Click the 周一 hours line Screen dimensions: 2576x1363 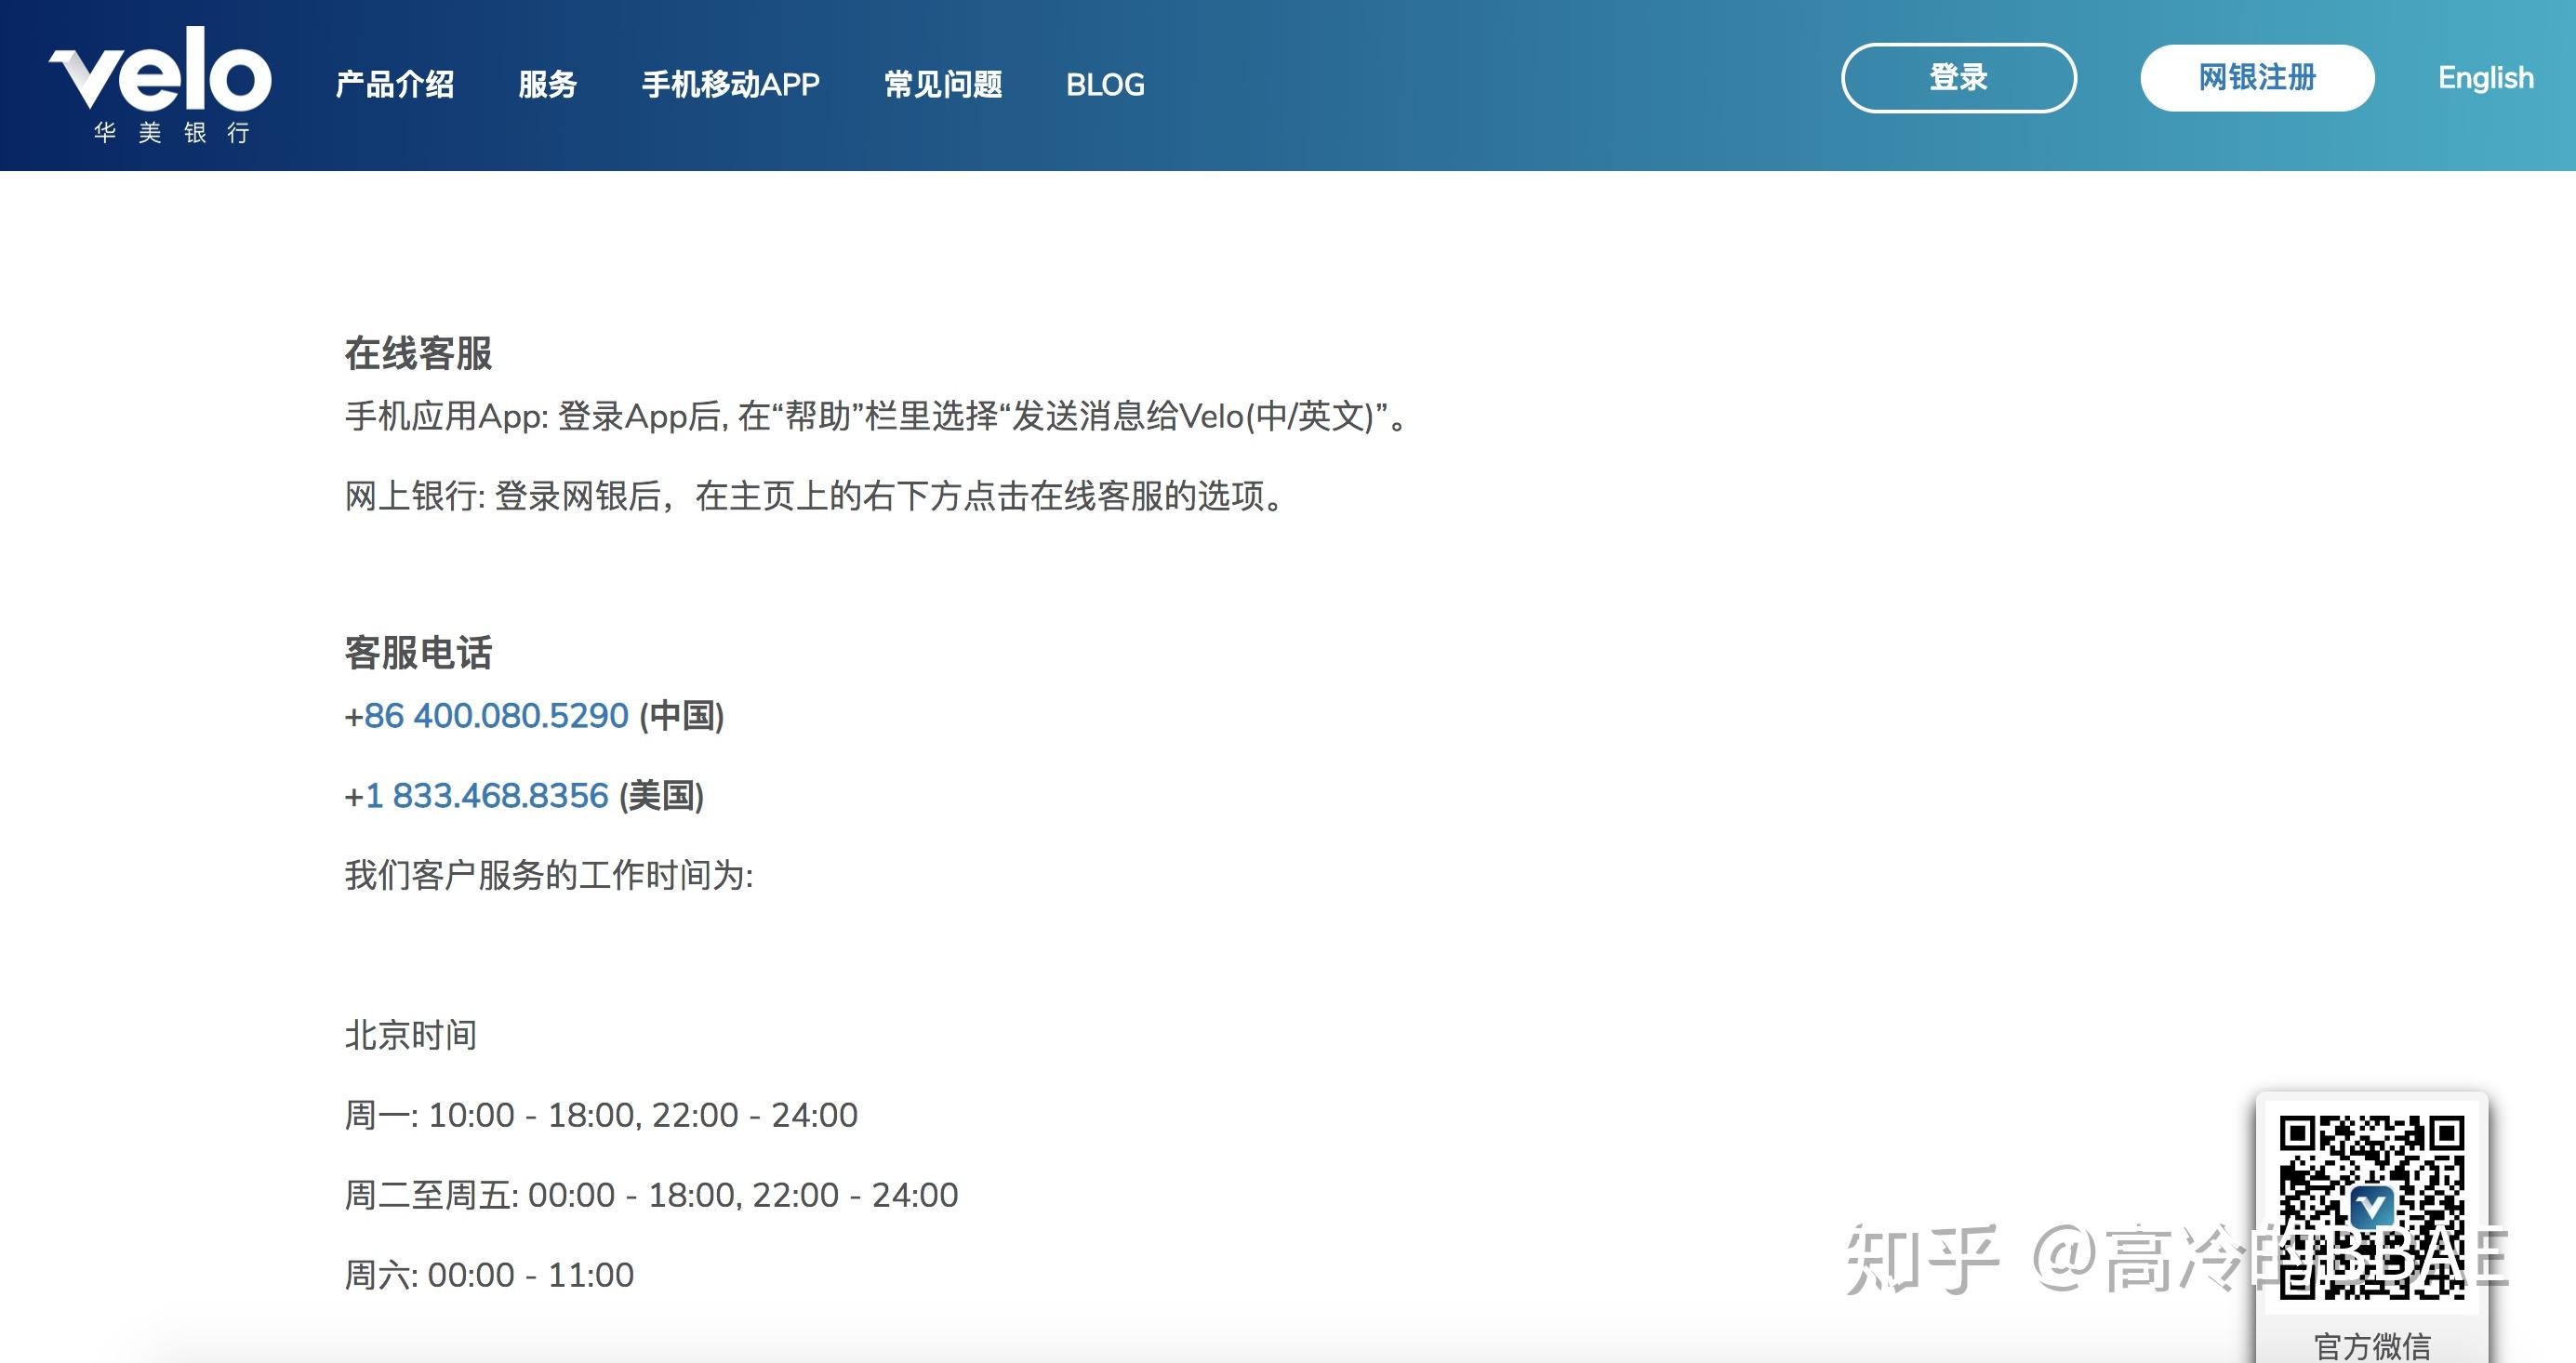(x=601, y=1116)
